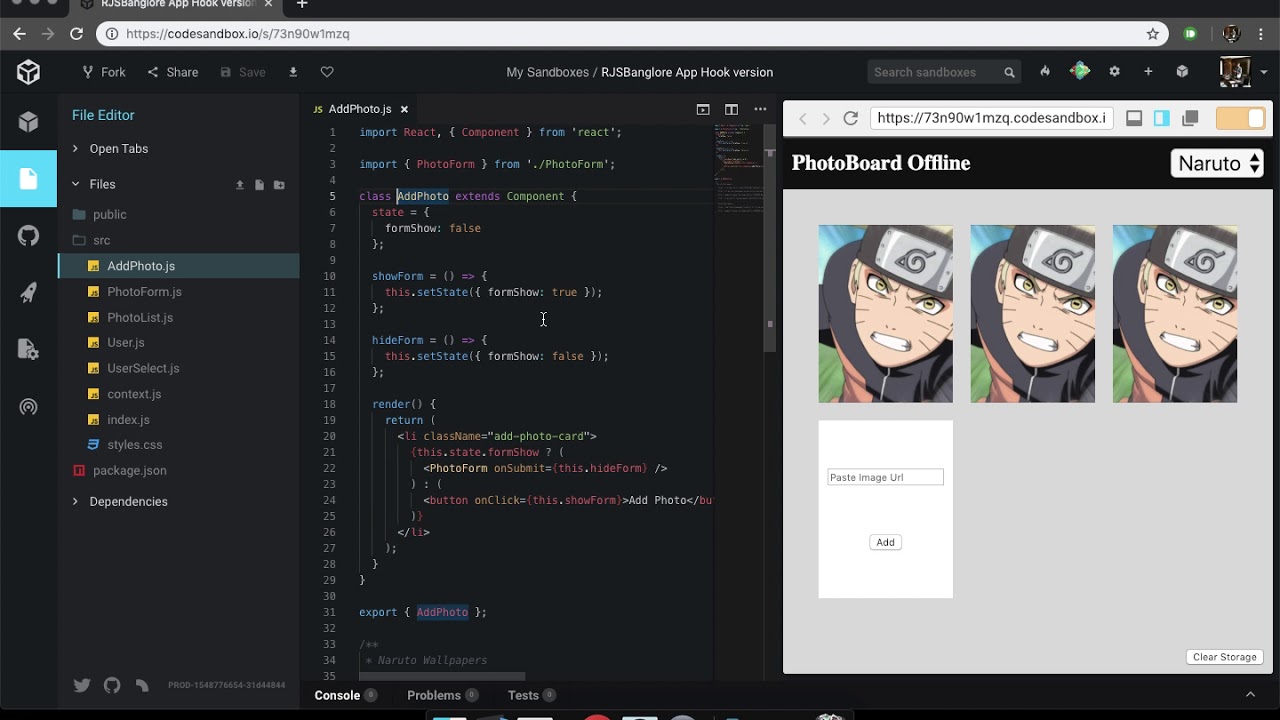
Task: Click the preview URL address field
Action: [992, 118]
